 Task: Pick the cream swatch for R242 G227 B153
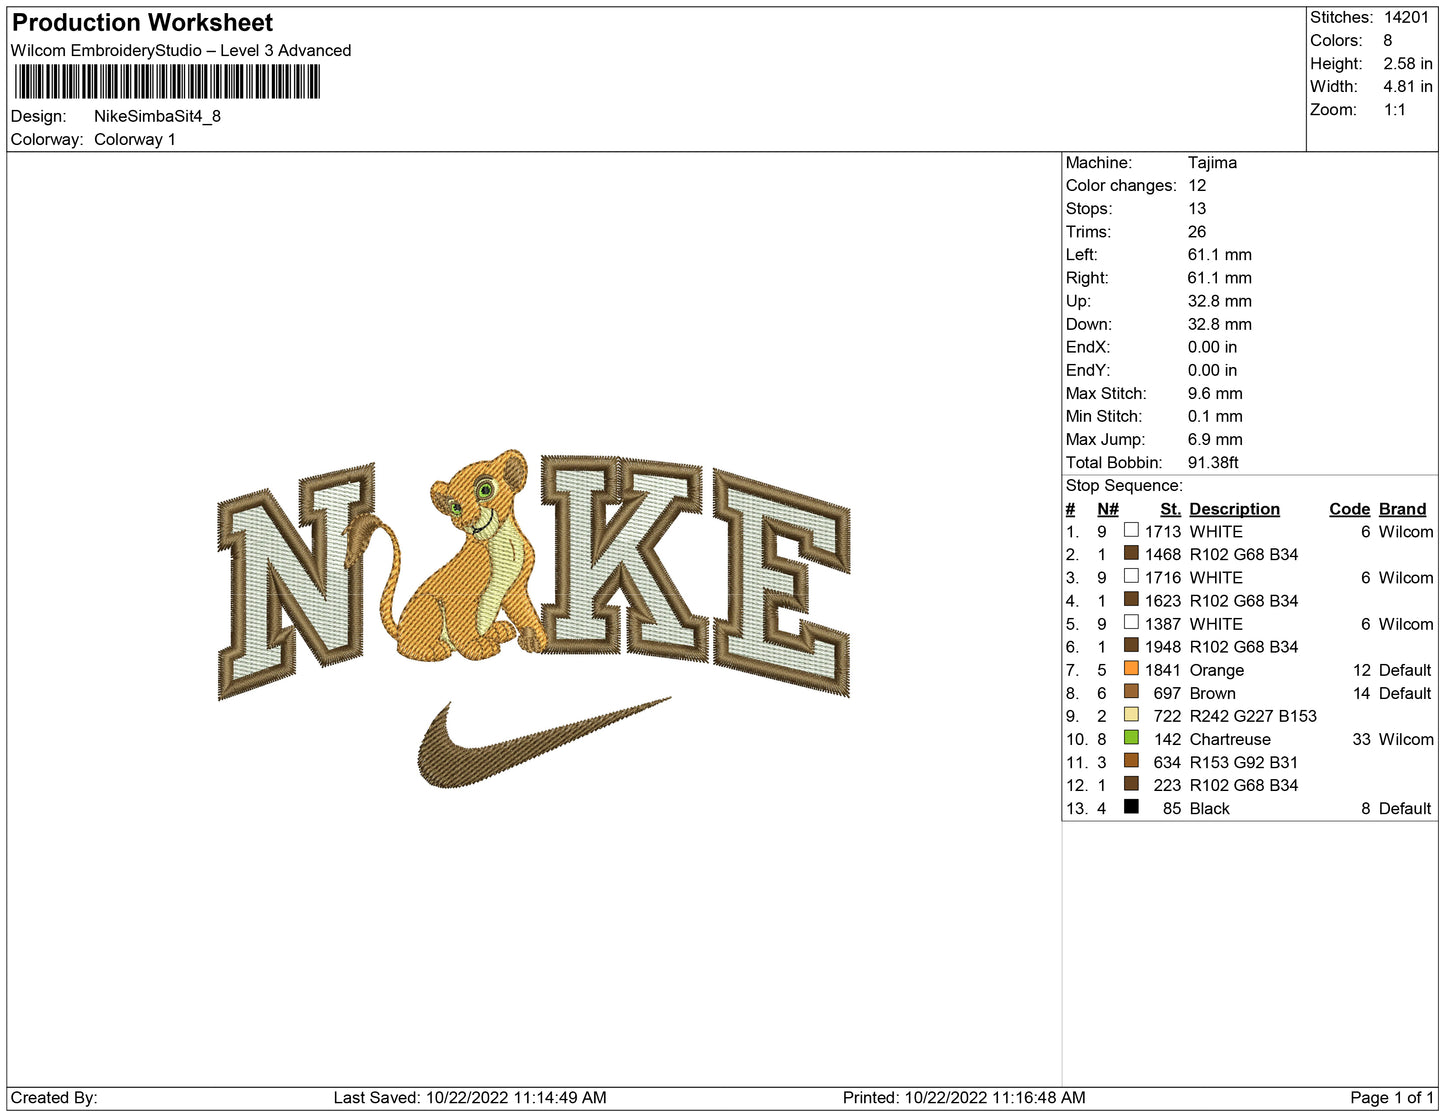pyautogui.click(x=1131, y=714)
